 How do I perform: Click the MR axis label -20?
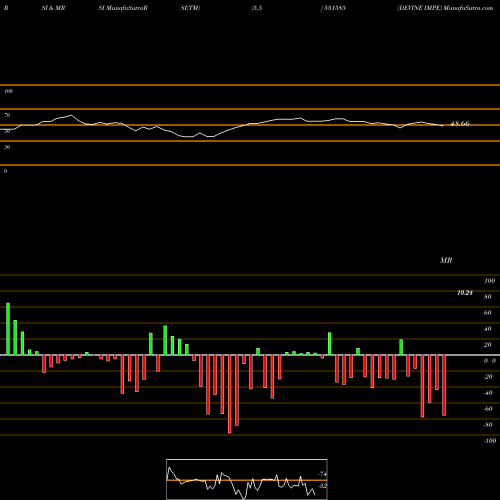click(x=488, y=377)
